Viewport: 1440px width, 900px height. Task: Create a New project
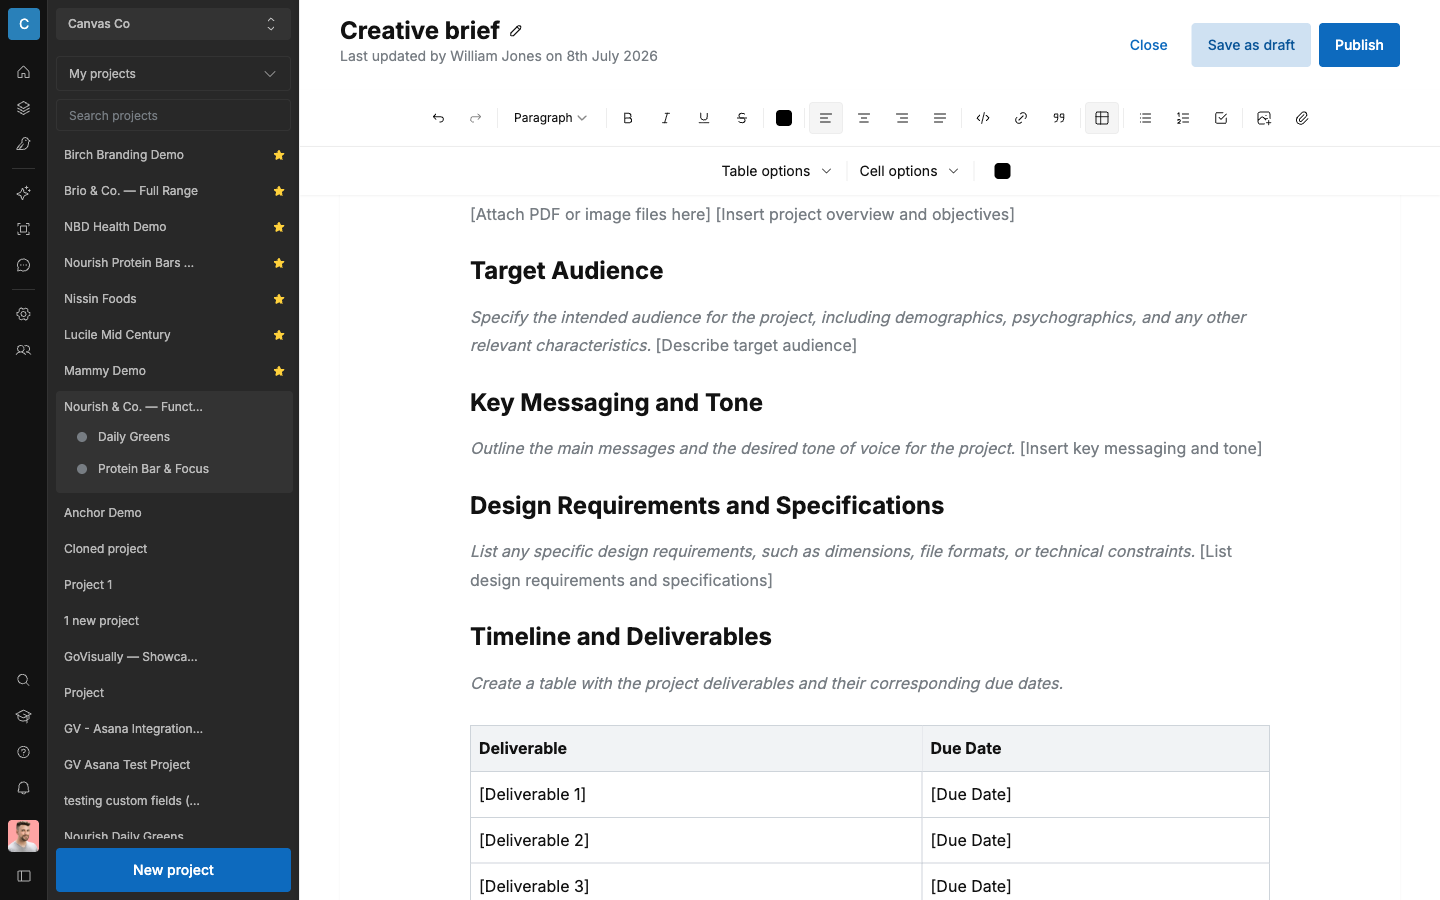click(173, 870)
